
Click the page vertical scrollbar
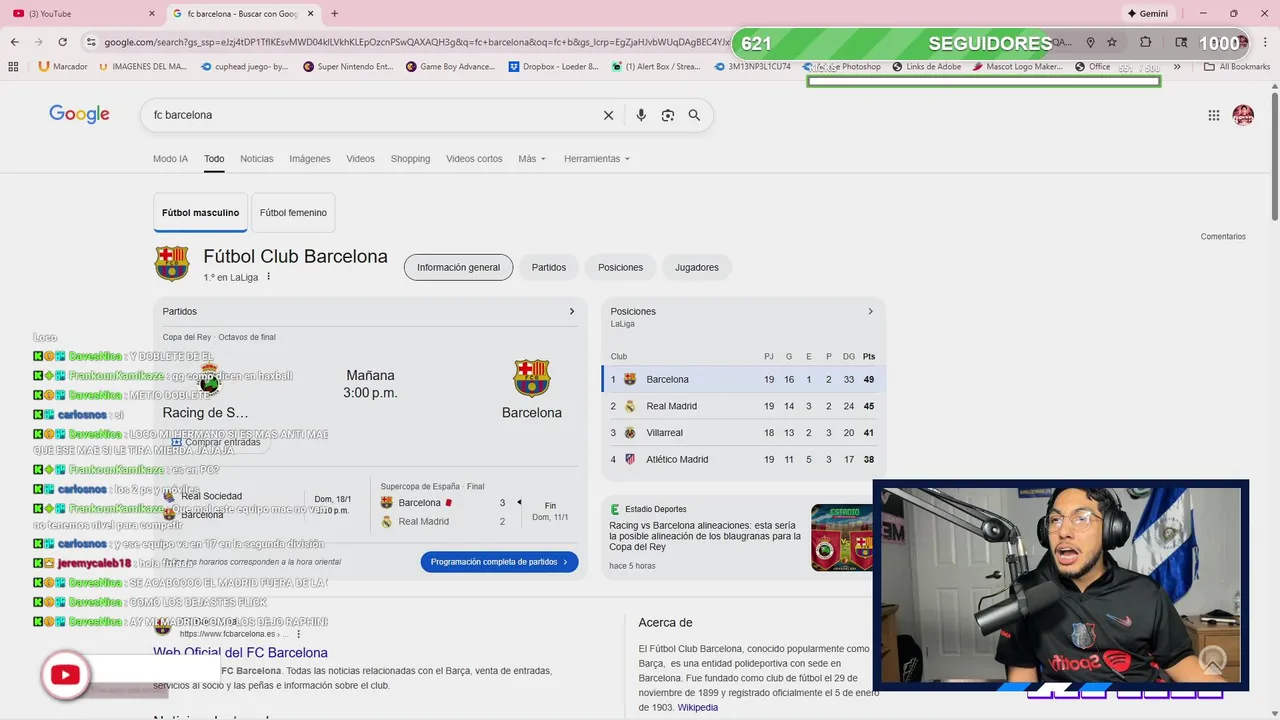tap(1274, 155)
